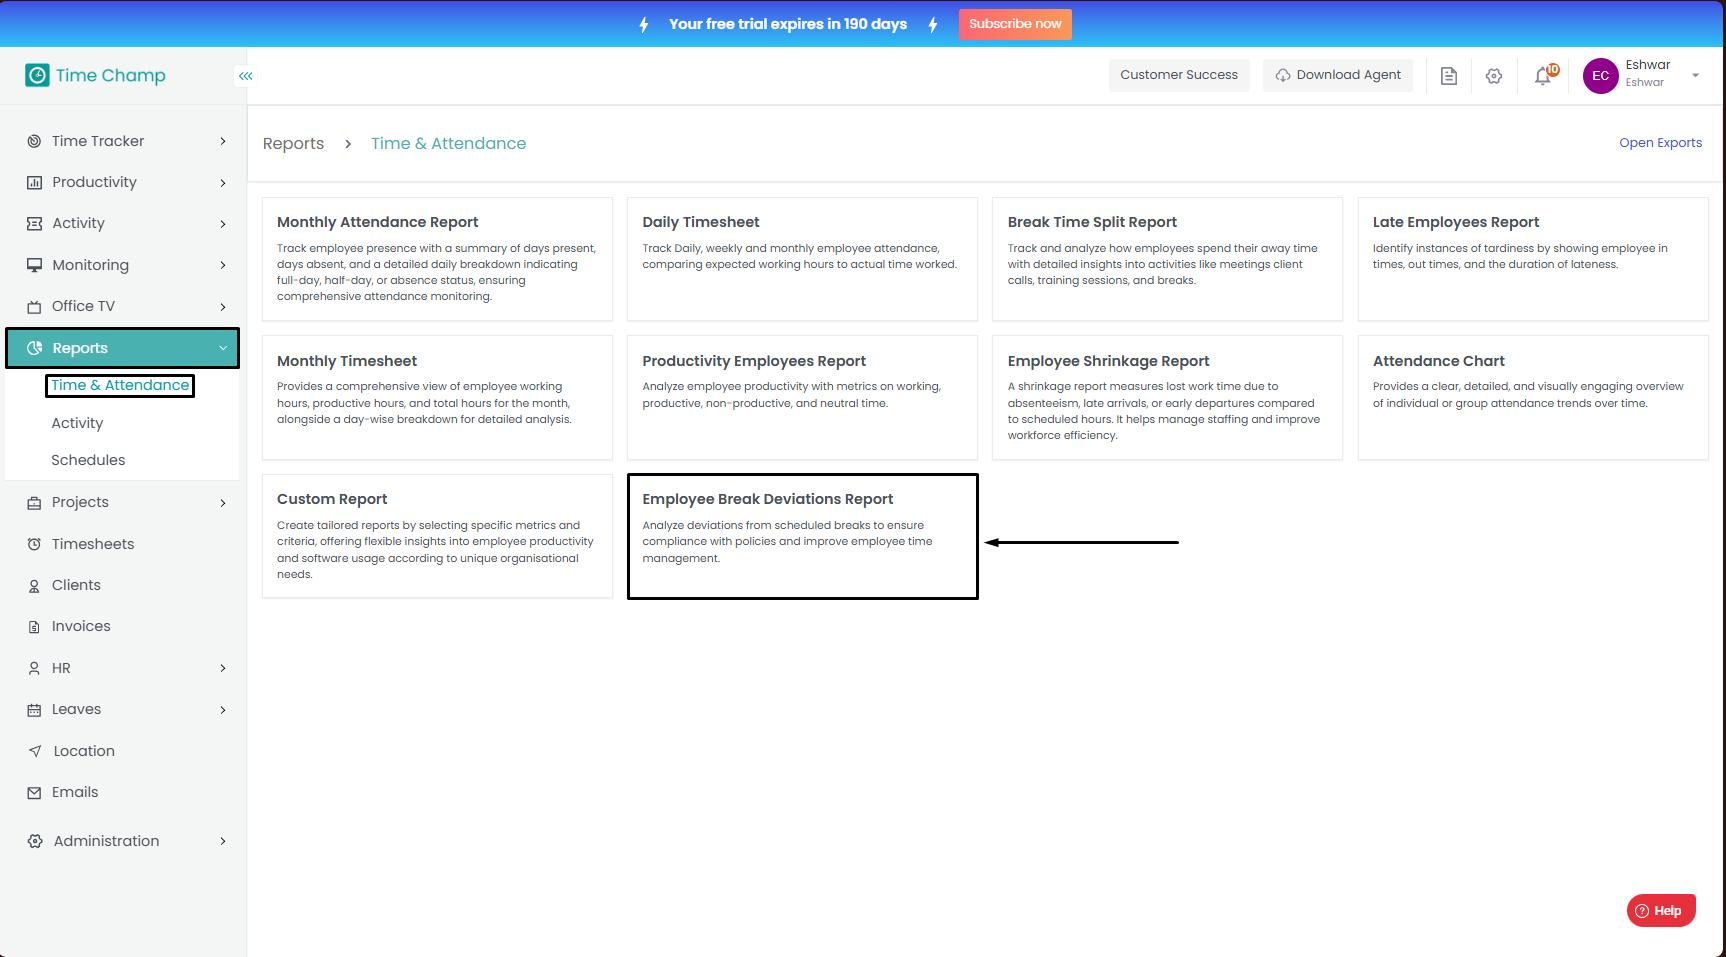
Task: Click the Projects briefcase icon
Action: pos(34,503)
